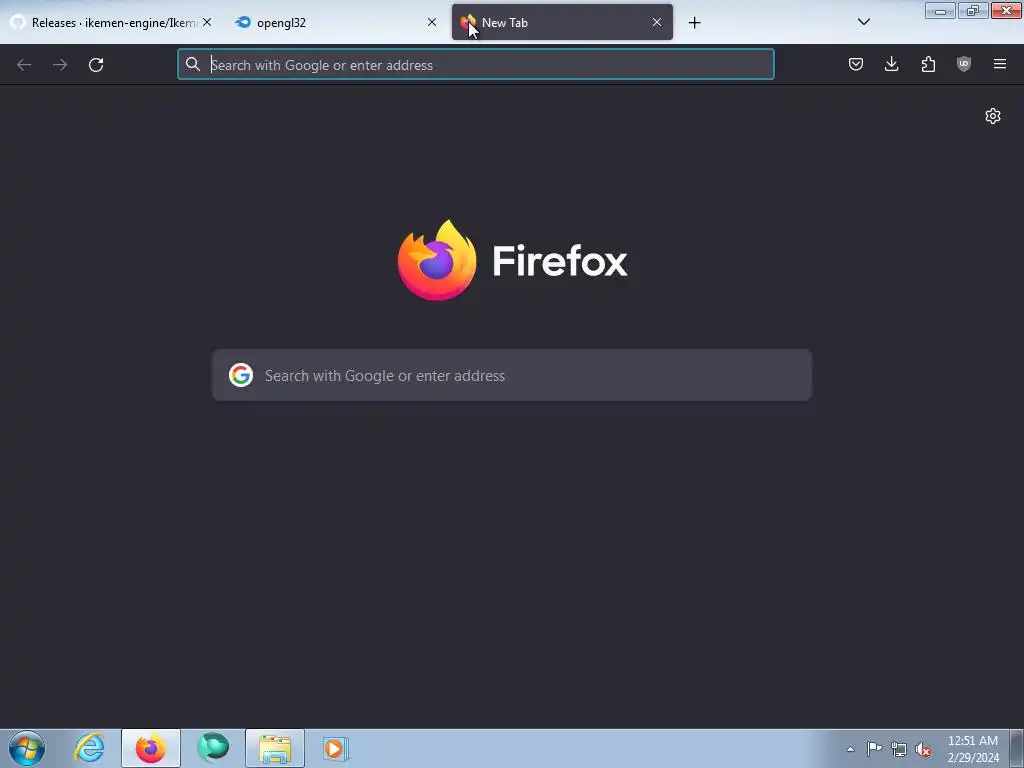Click the search magnifier in address bar
Image resolution: width=1024 pixels, height=768 pixels.
193,64
